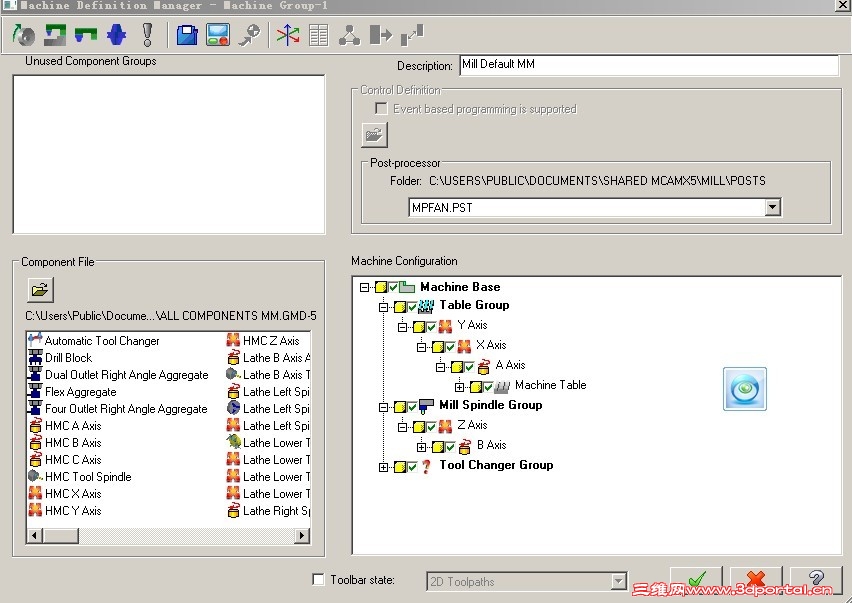Click component list scrollbar right arrow
Viewport: 852px width, 603px height.
click(x=303, y=536)
